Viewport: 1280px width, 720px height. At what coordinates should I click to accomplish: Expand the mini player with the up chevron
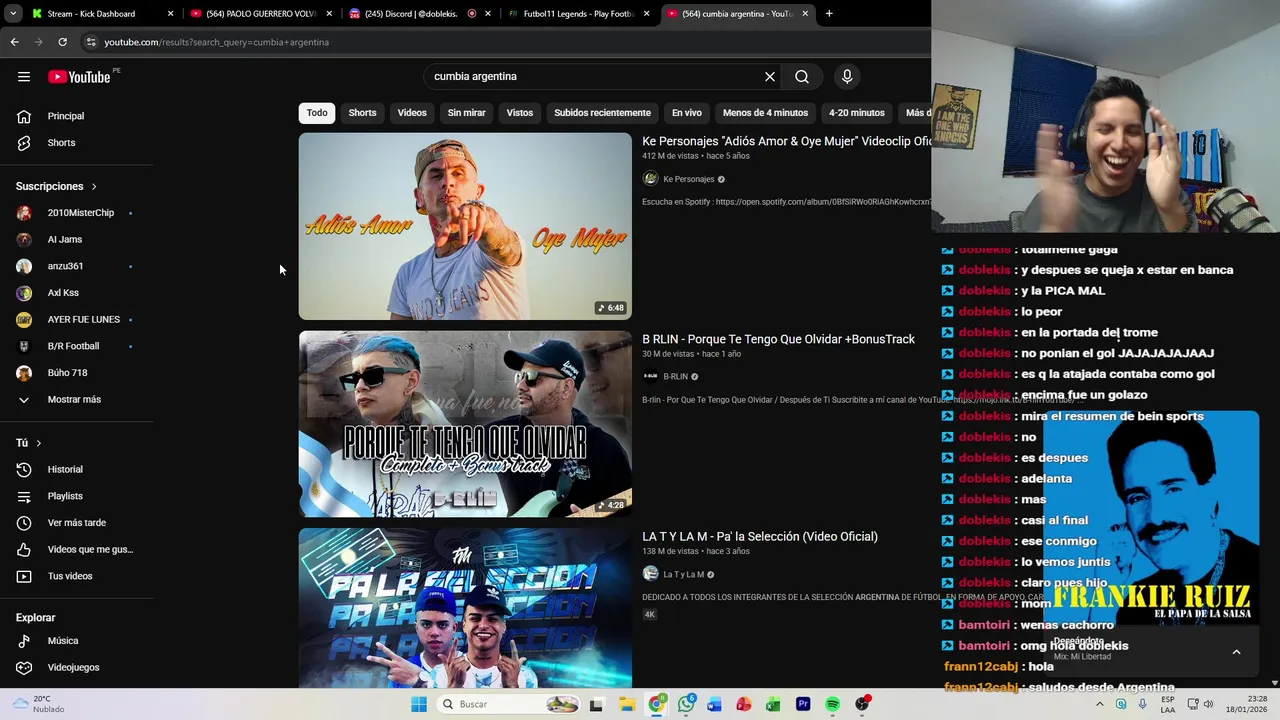coord(1236,652)
